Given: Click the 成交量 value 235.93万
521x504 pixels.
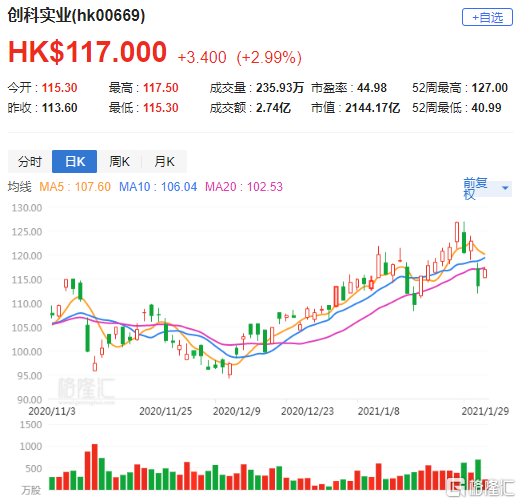Looking at the screenshot, I should pos(280,88).
